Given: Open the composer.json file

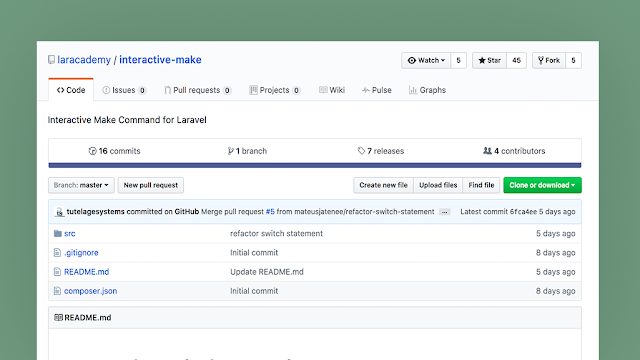Looking at the screenshot, I should click(91, 291).
